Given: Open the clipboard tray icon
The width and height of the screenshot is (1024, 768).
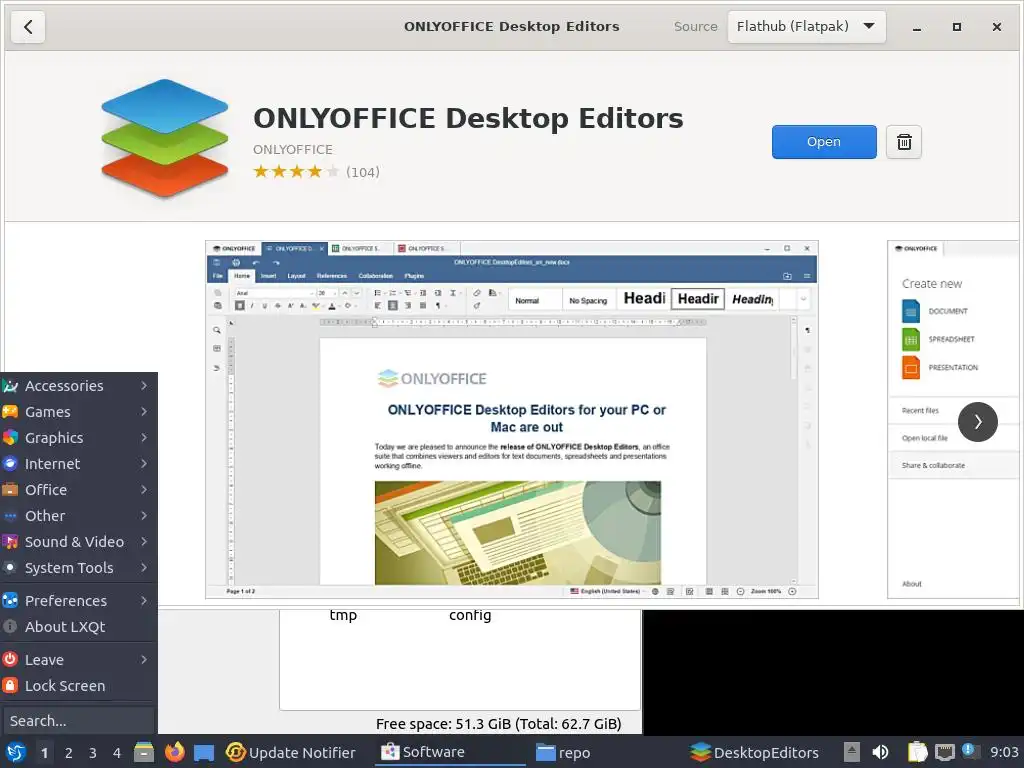Looking at the screenshot, I should [917, 752].
